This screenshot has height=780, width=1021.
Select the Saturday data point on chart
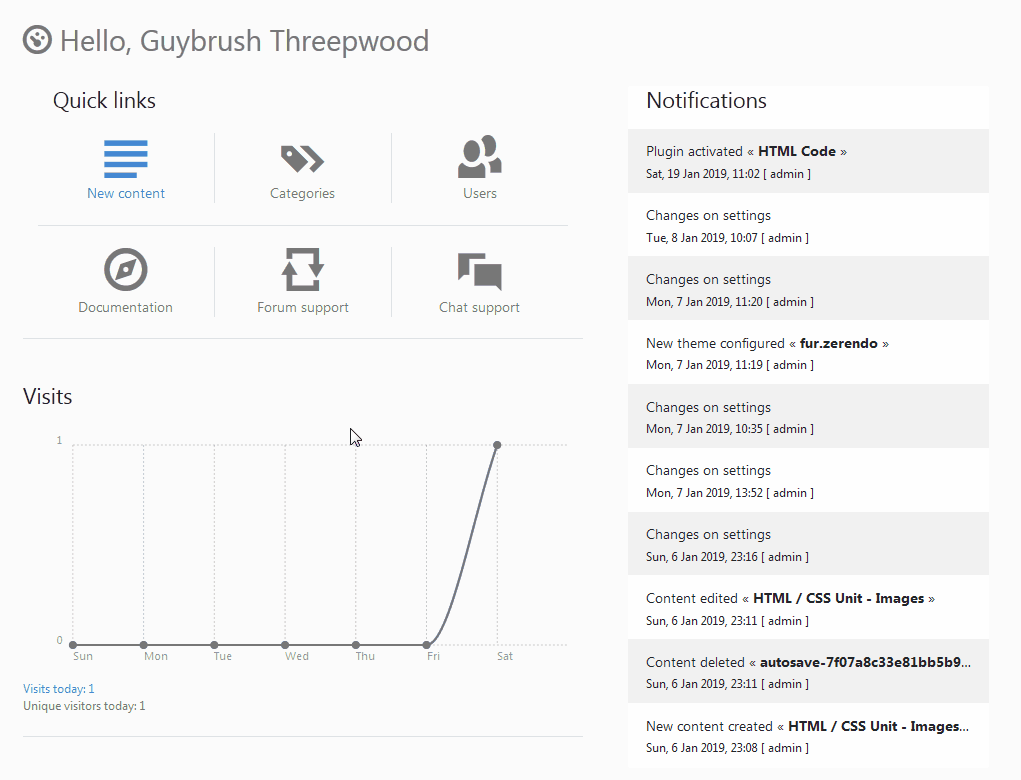497,445
